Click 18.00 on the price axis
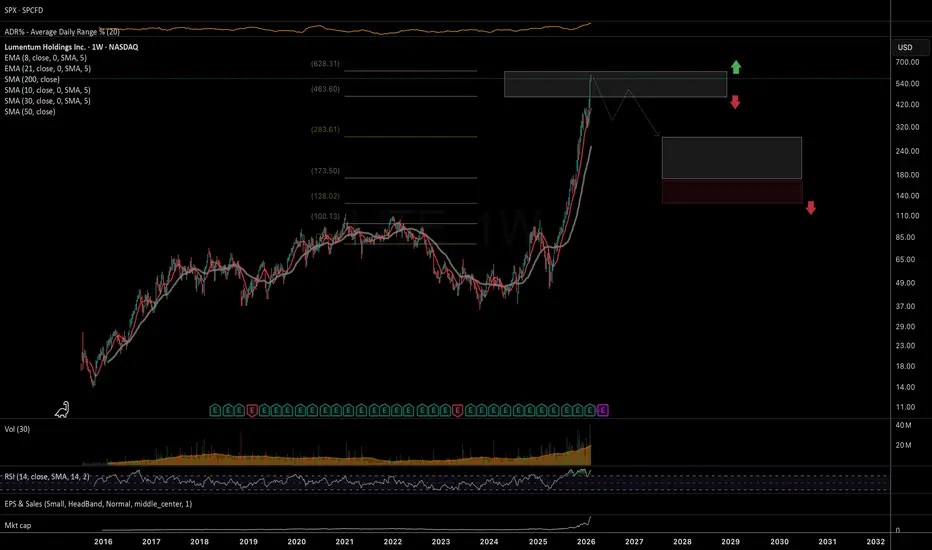 click(x=905, y=366)
